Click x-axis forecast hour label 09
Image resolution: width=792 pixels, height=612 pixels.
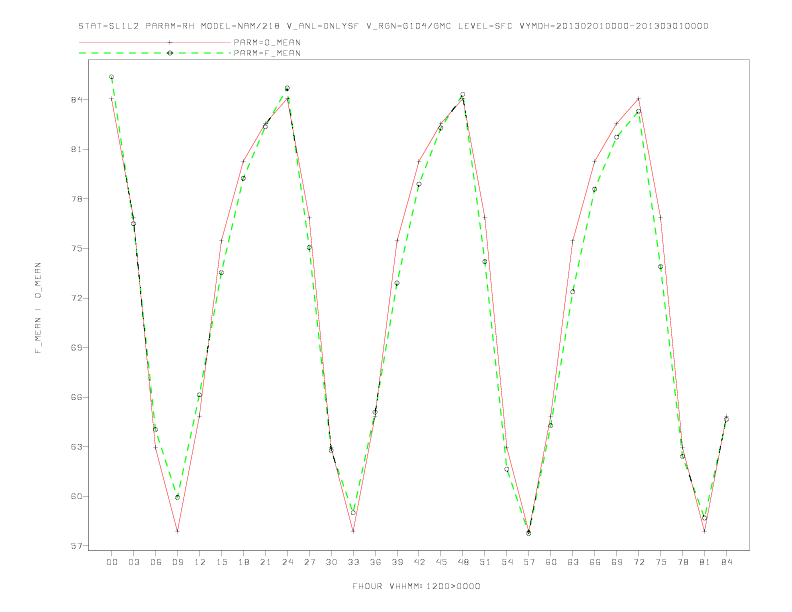pos(177,562)
